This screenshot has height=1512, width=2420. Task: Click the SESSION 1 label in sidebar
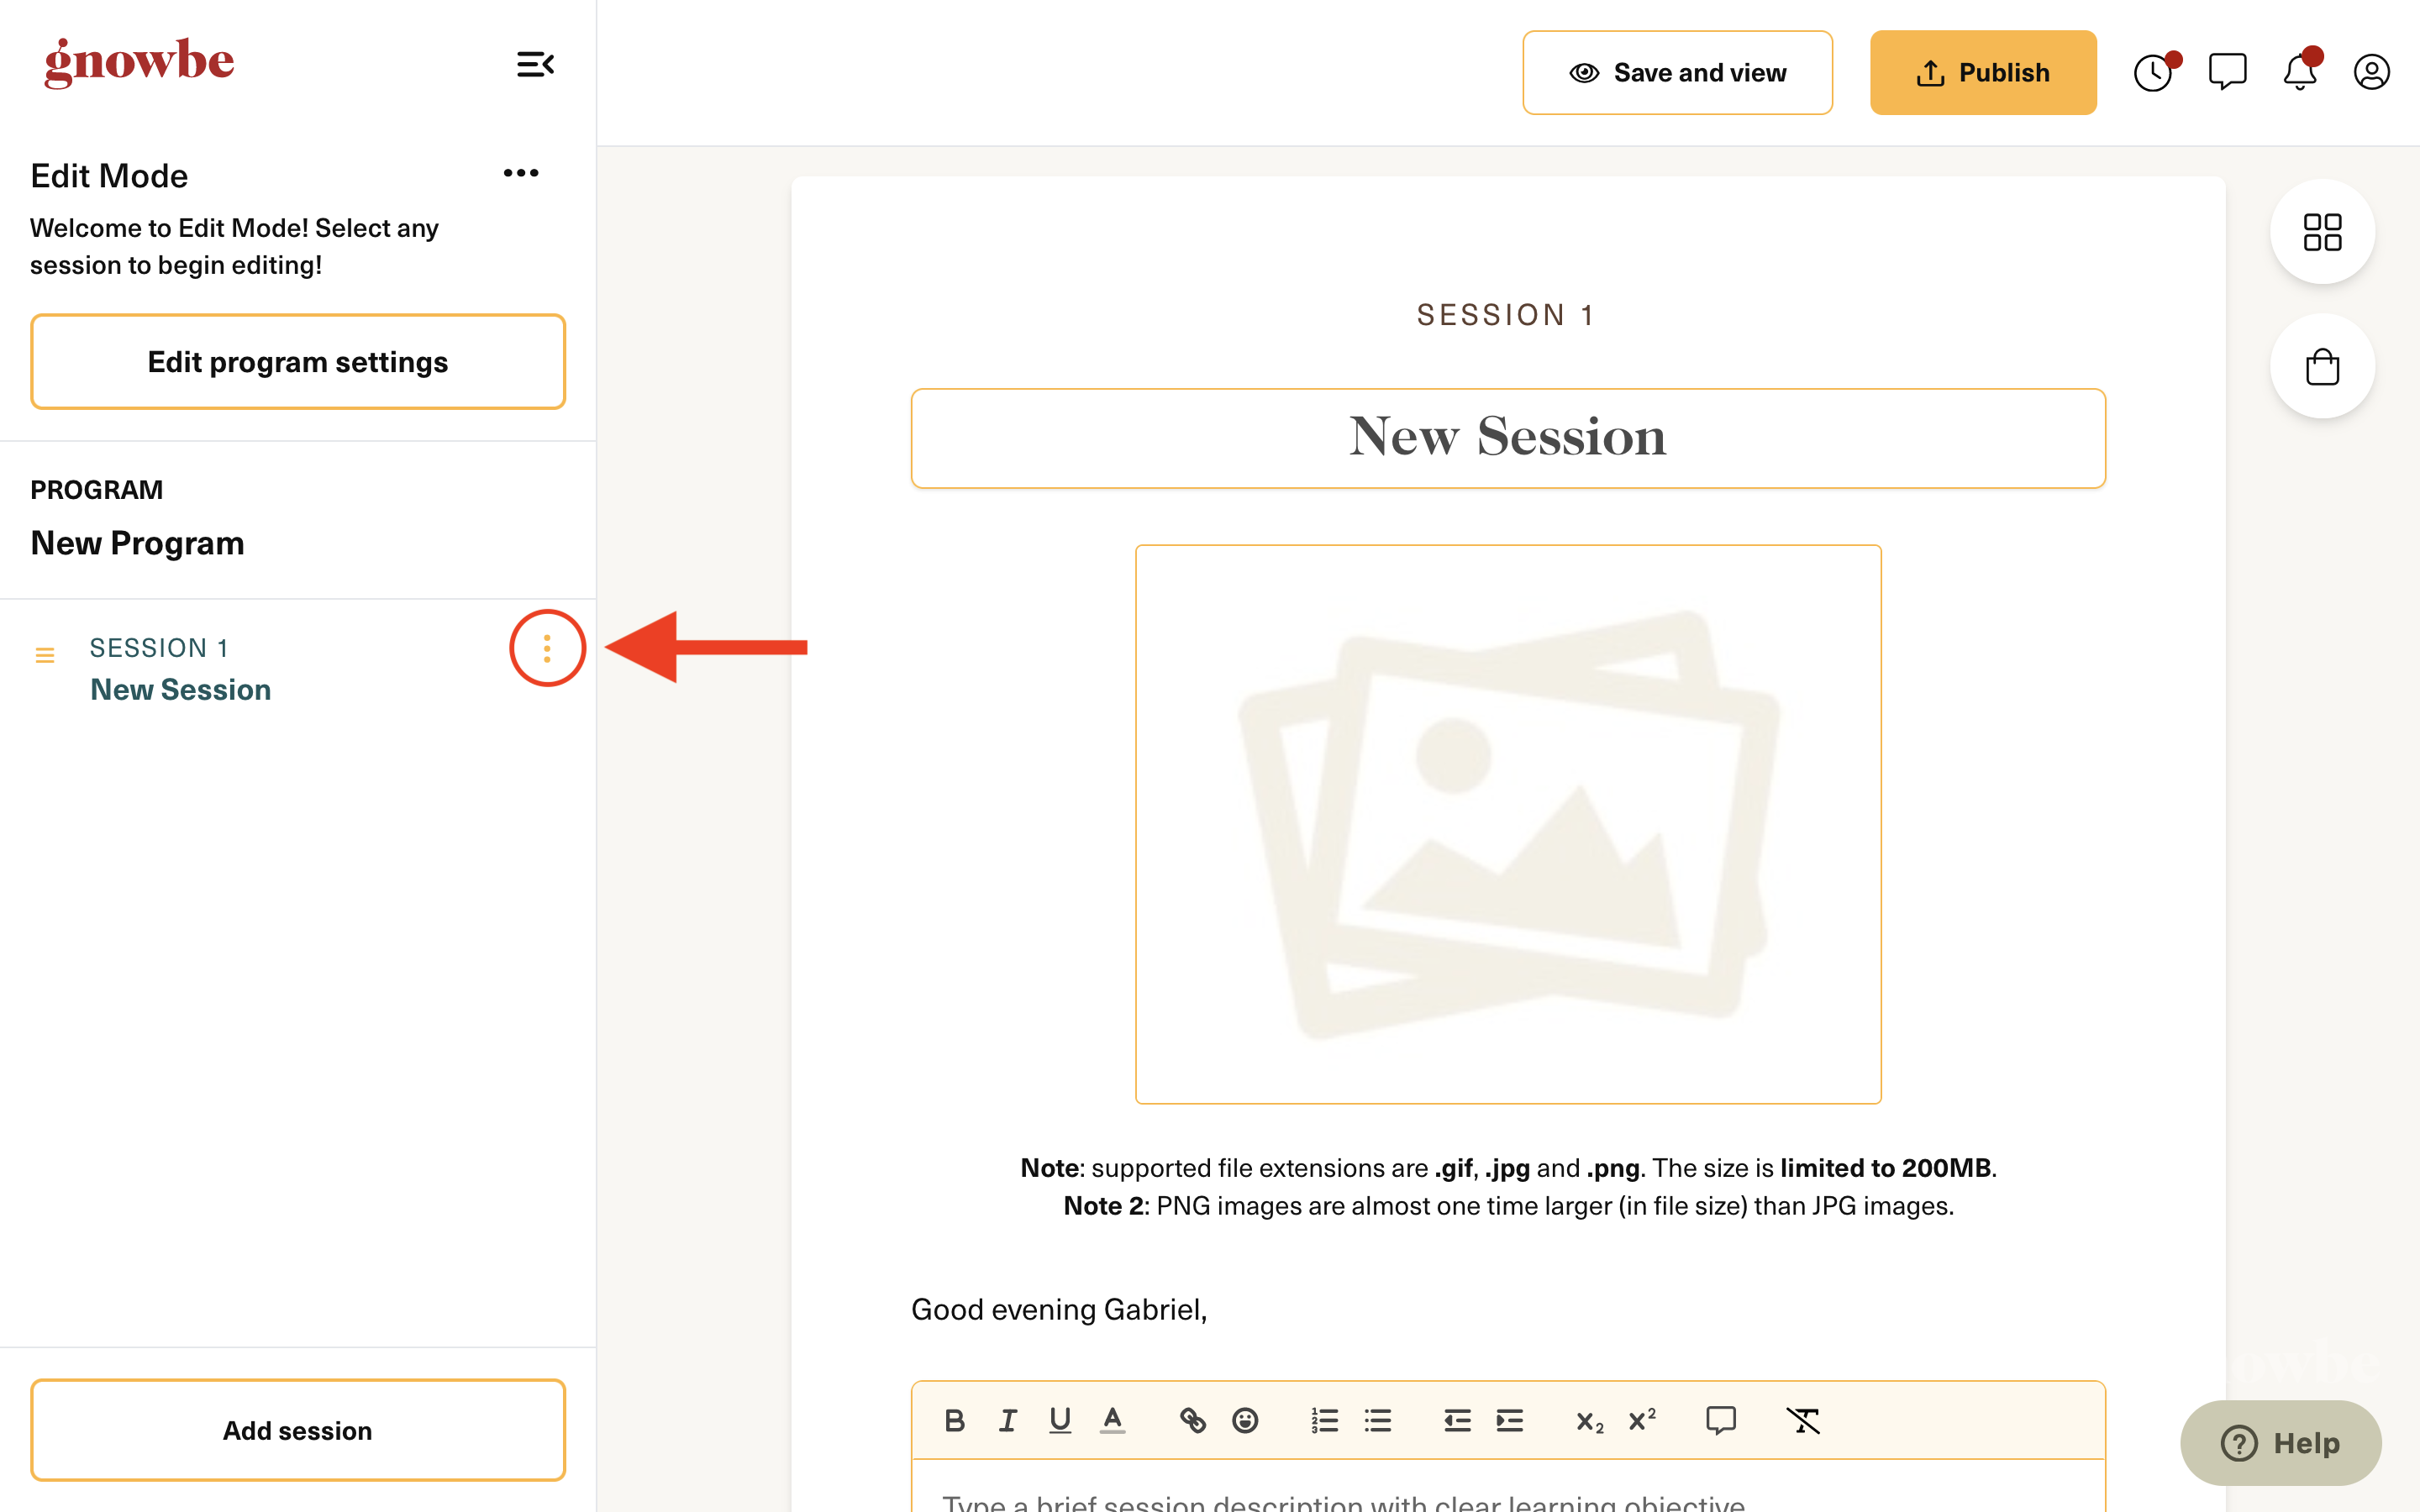click(159, 648)
